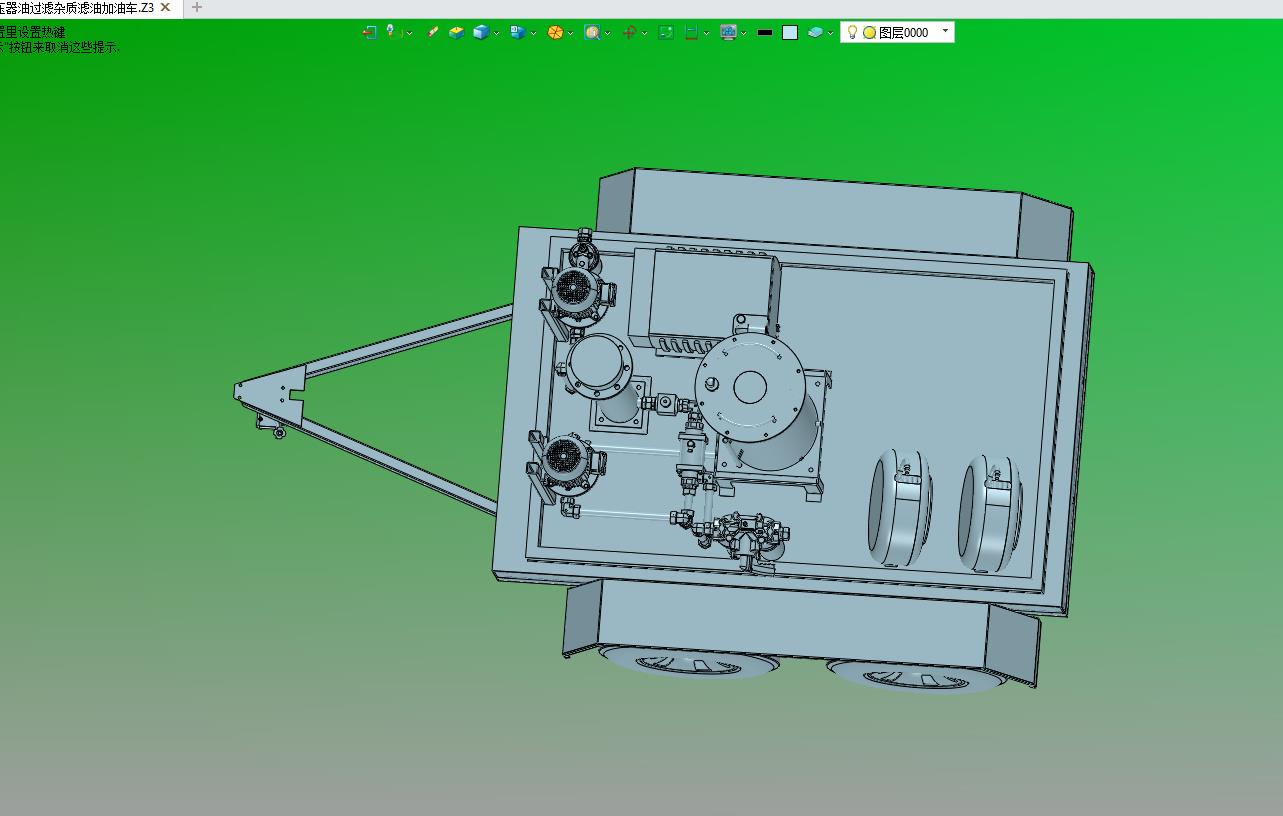Viewport: 1283px width, 816px height.
Task: Click the green square frame icon
Action: [666, 32]
